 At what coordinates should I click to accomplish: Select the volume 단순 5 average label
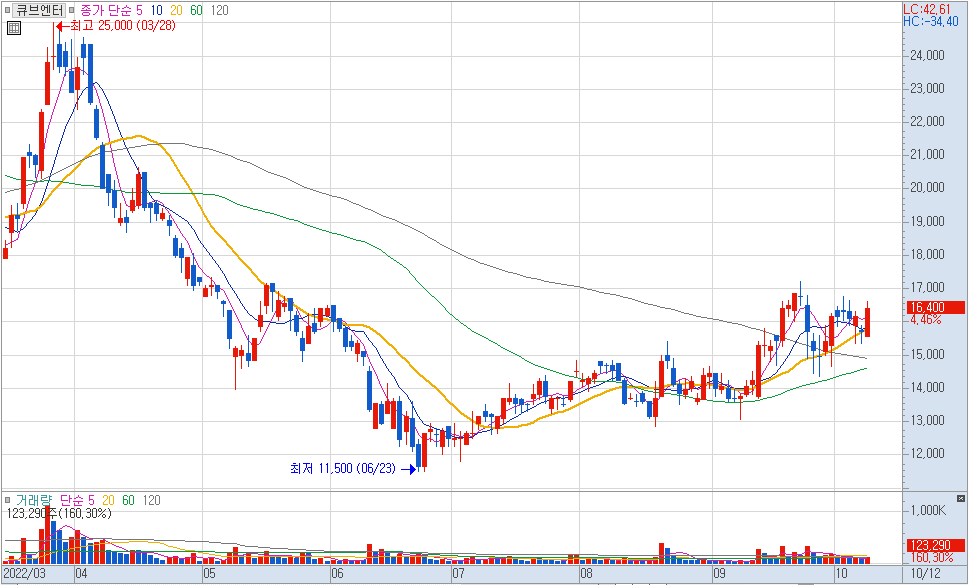tap(77, 500)
